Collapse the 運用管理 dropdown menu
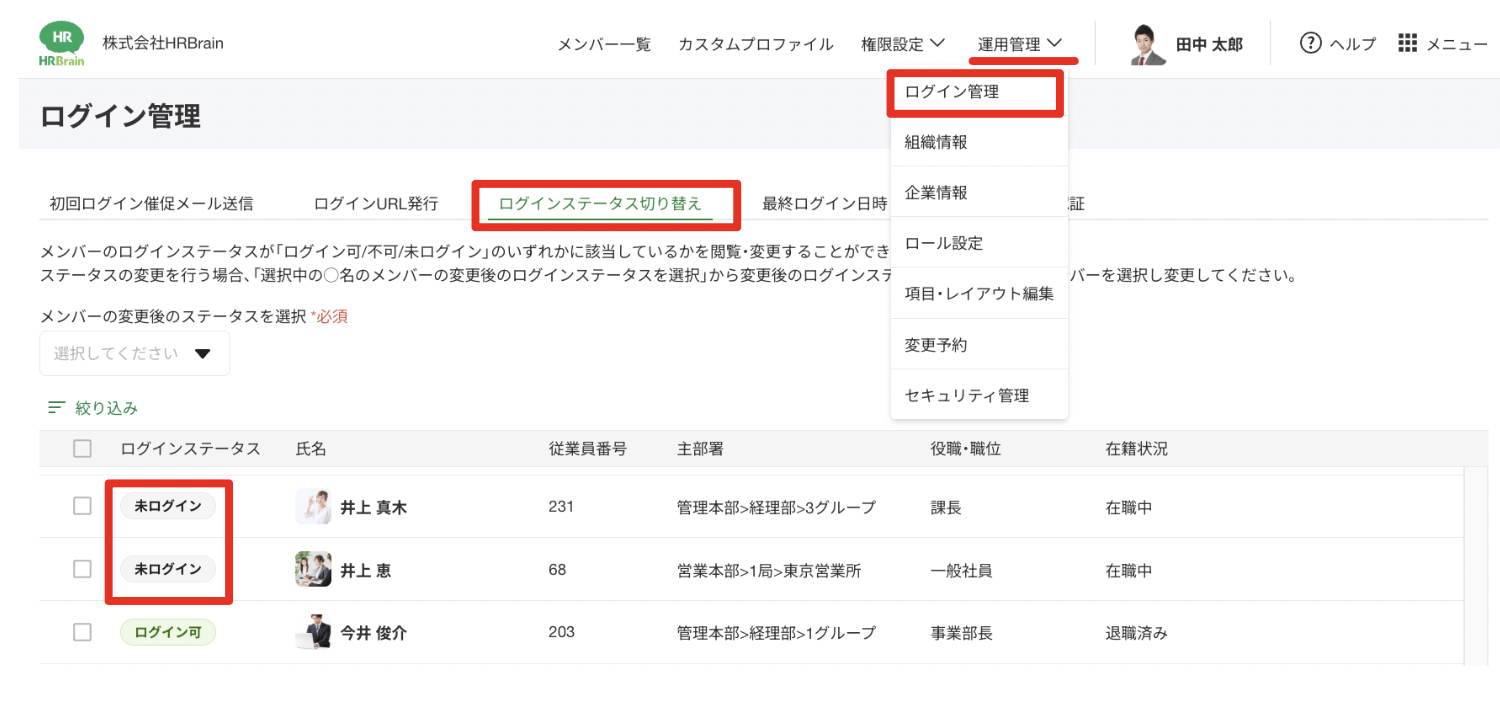The width and height of the screenshot is (1500, 726). click(1020, 44)
